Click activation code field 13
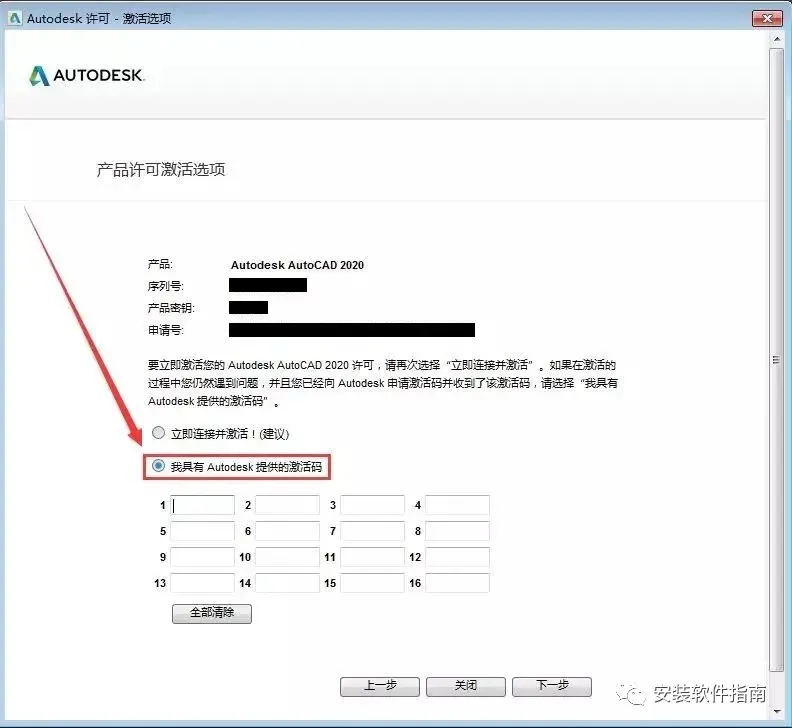The height and width of the screenshot is (728, 792). (x=203, y=583)
